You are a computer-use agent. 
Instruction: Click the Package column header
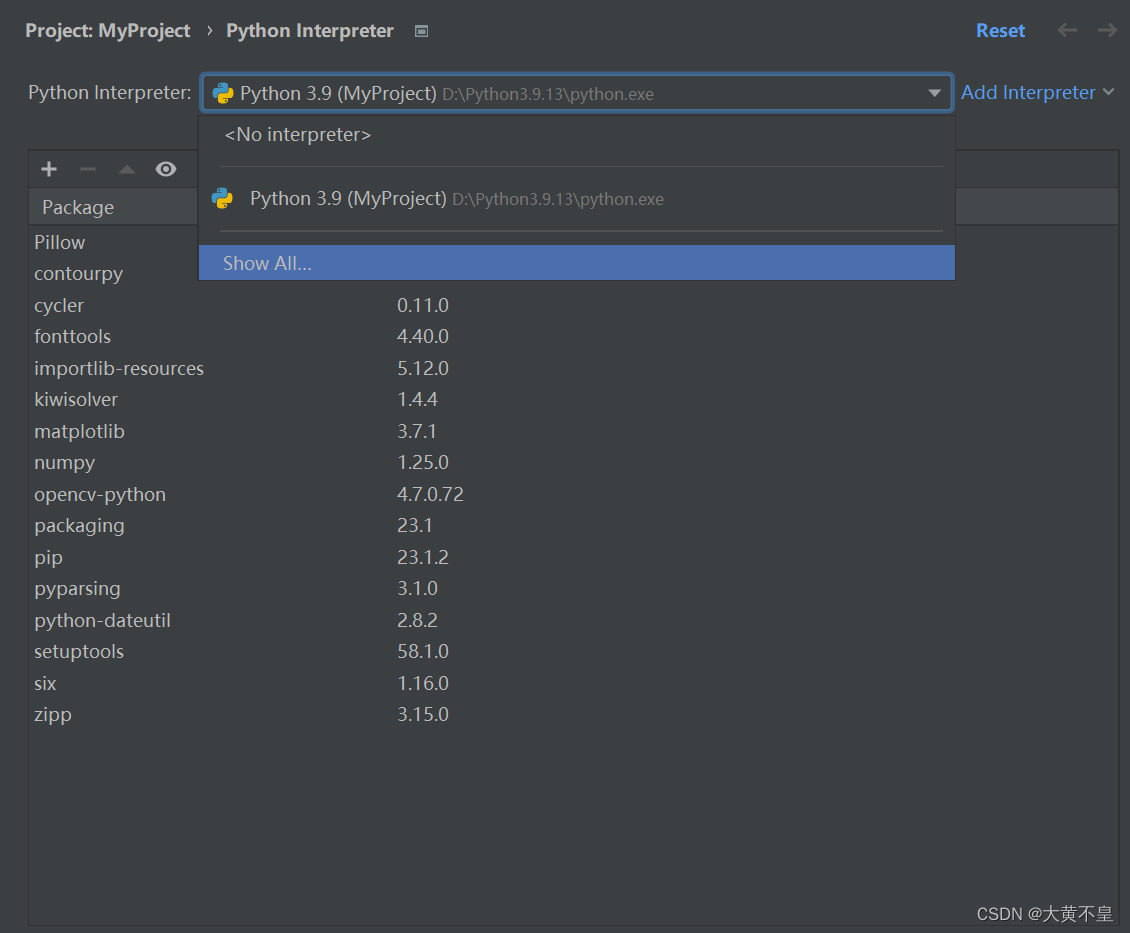(x=78, y=207)
